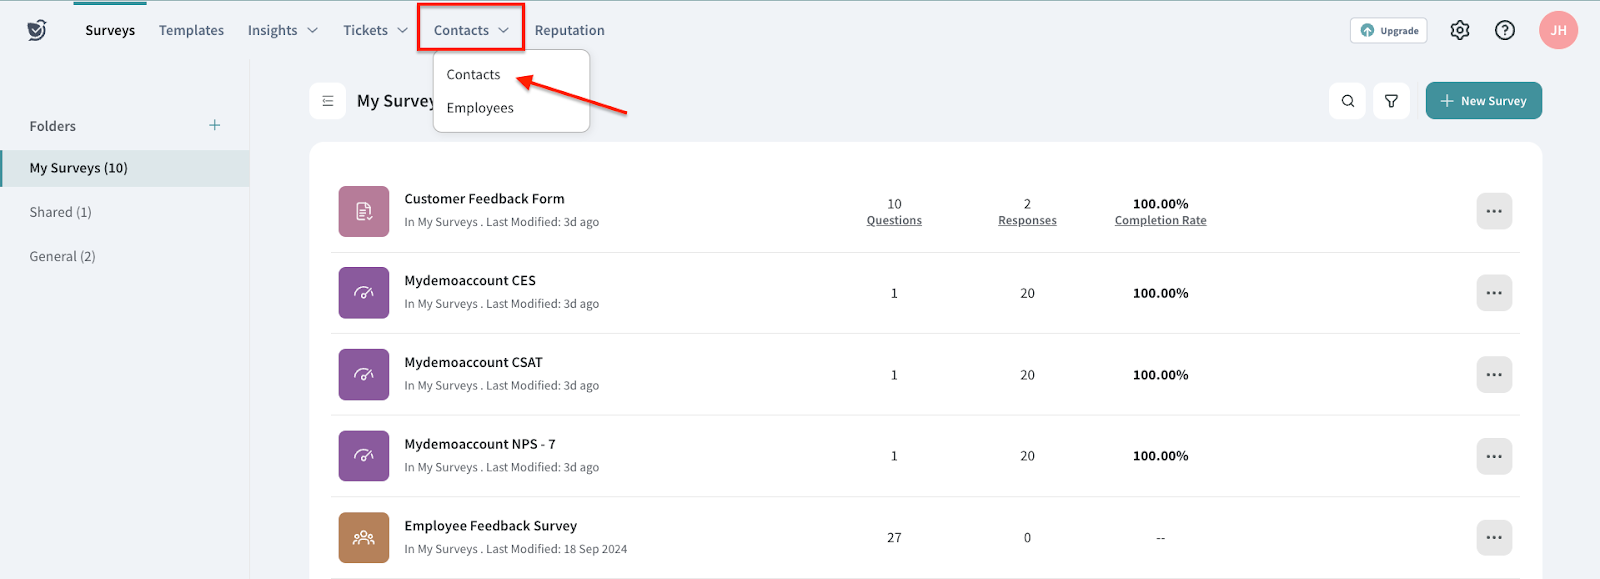1600x579 pixels.
Task: Click the Upgrade button
Action: click(1388, 30)
